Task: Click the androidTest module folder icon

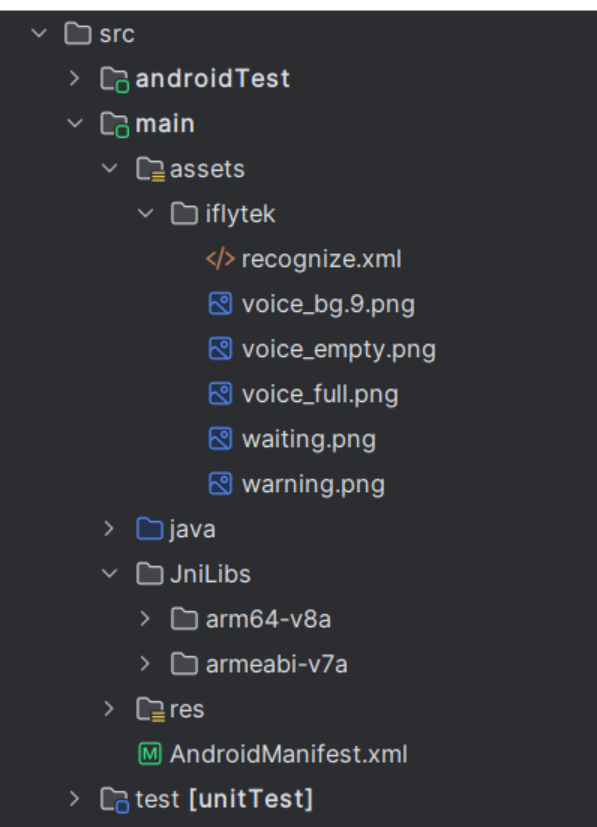Action: 114,79
